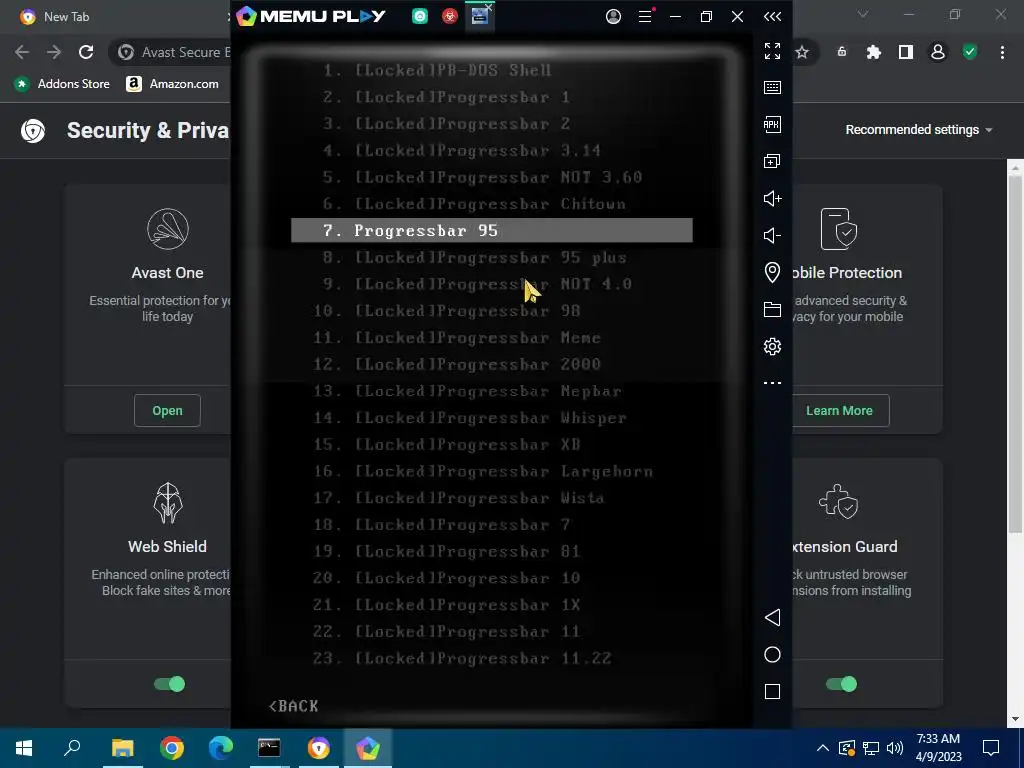Open MEmu GPS location icon
This screenshot has width=1024, height=768.
click(x=772, y=272)
